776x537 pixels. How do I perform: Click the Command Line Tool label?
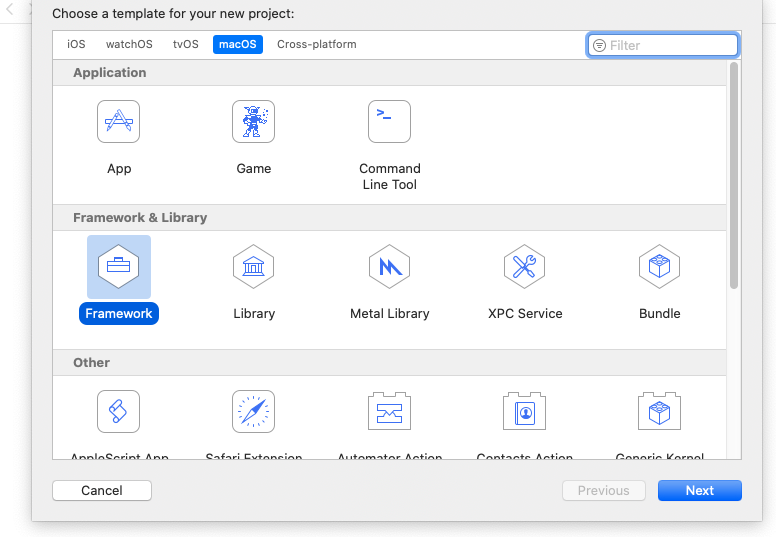(x=389, y=176)
